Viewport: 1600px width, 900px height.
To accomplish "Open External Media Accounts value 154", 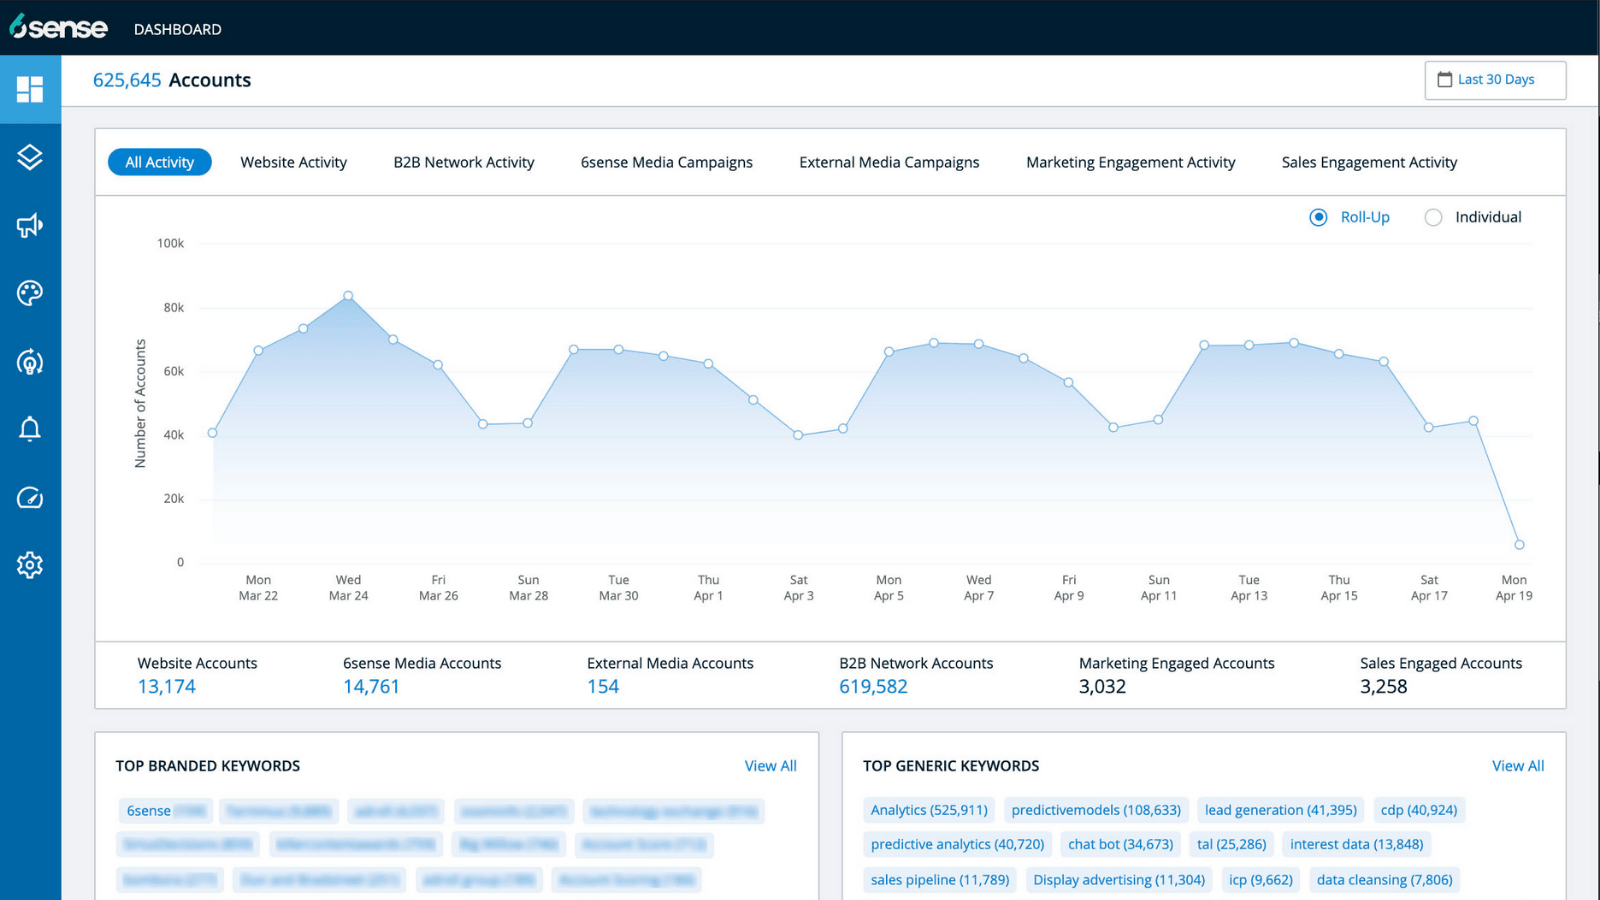I will point(603,687).
